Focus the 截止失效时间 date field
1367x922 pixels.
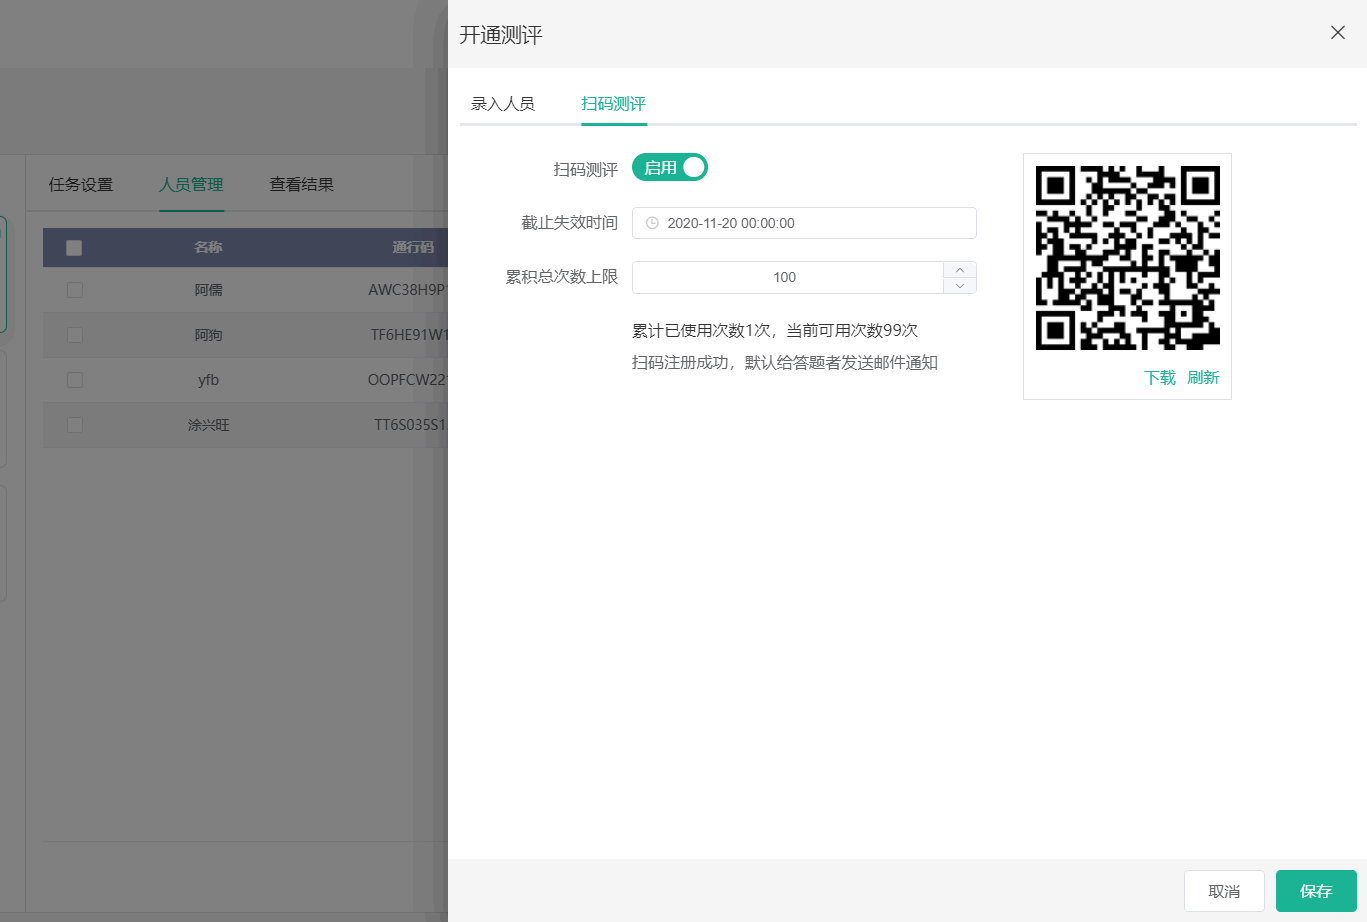click(x=804, y=223)
